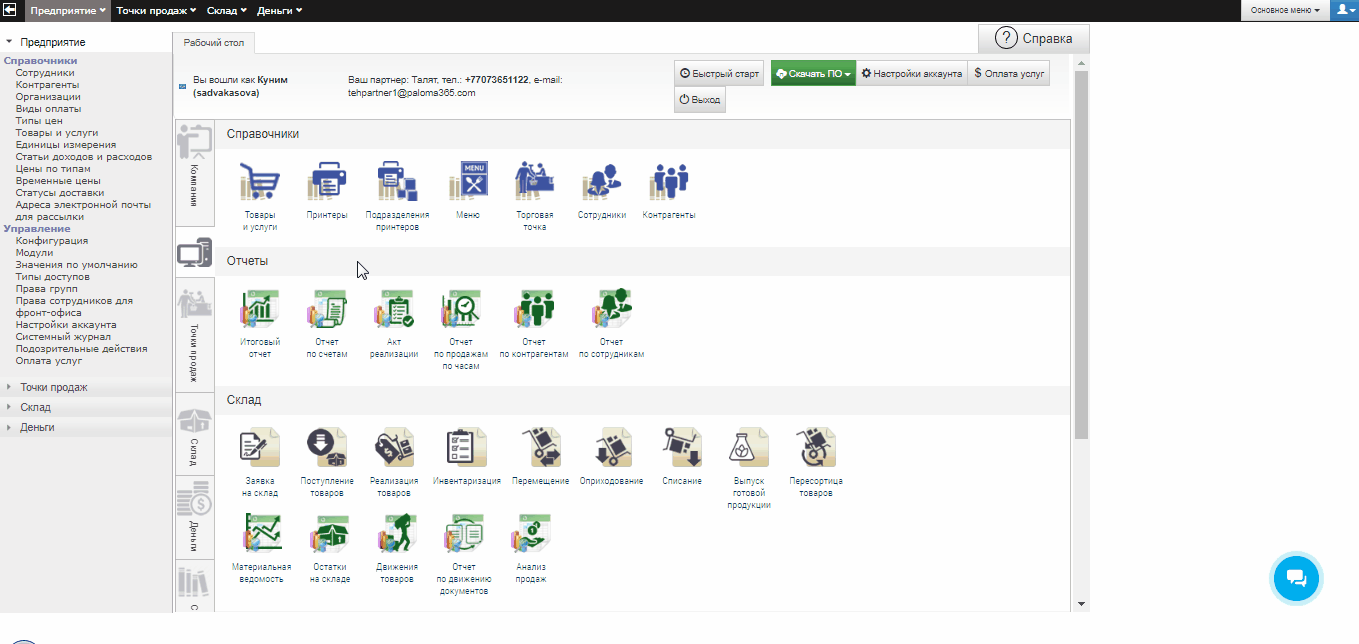Open the Анализ продаж icon

tap(530, 535)
